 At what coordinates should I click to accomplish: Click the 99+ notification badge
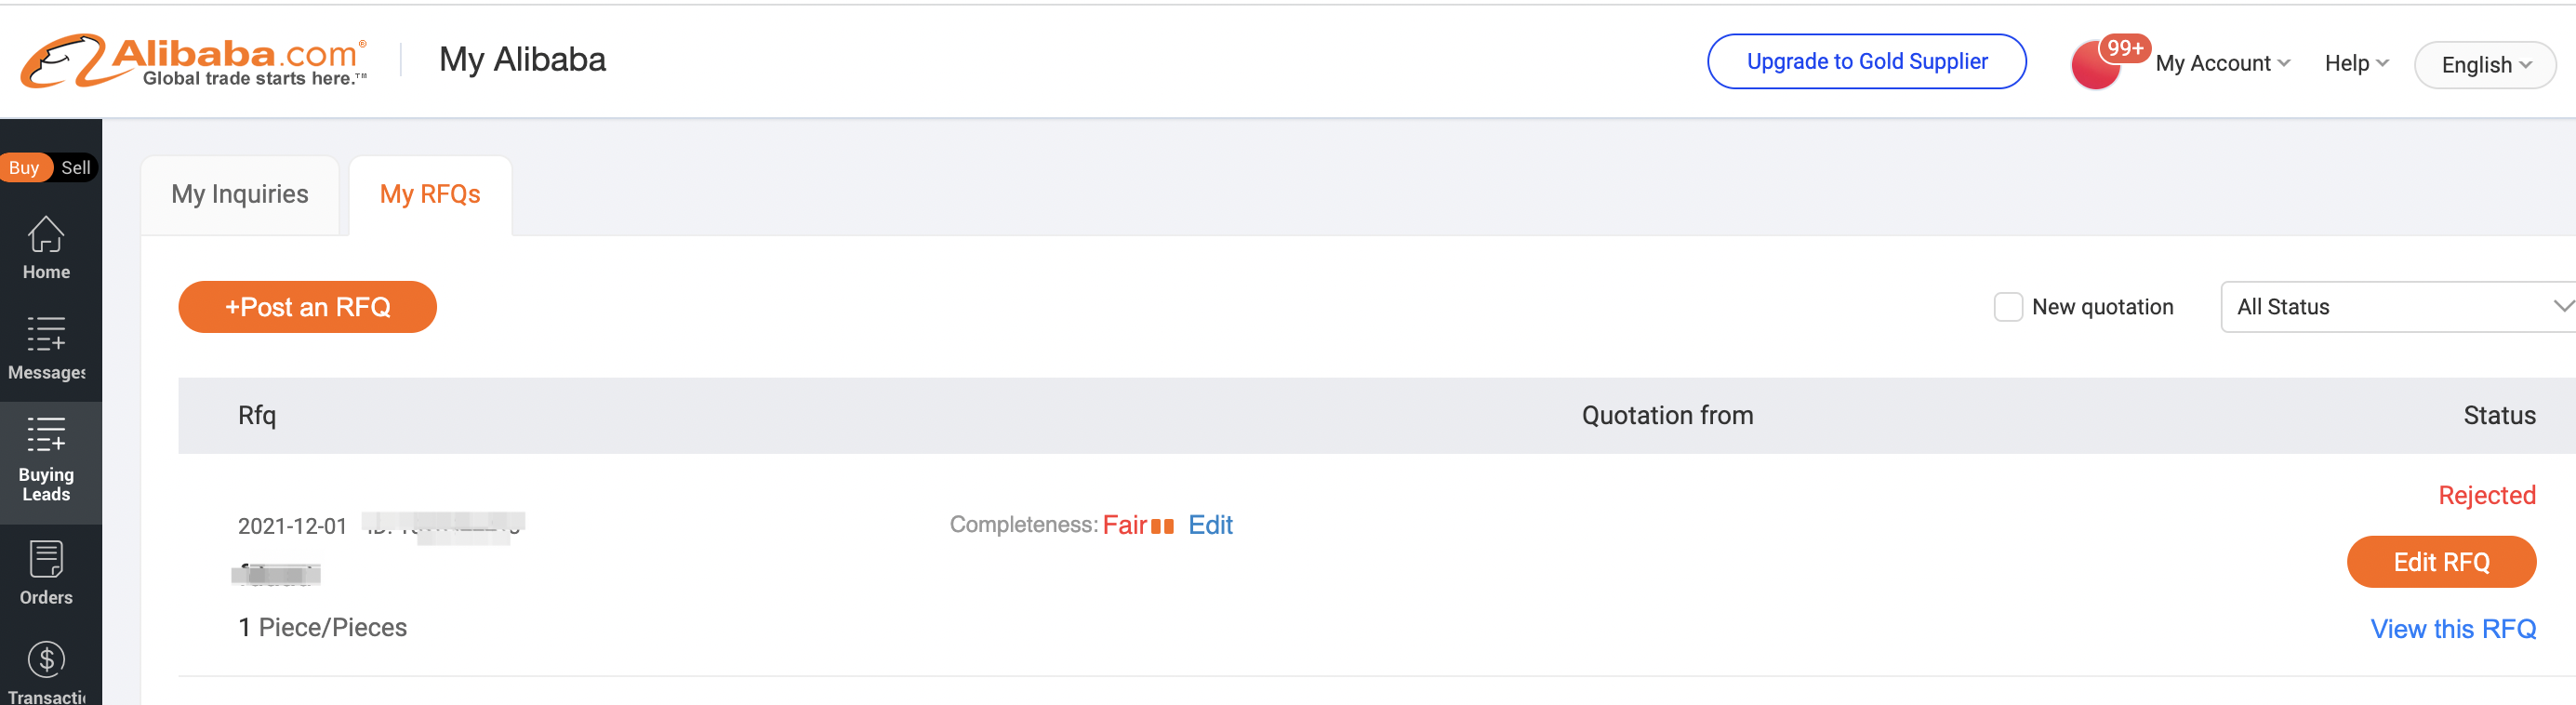coord(2124,48)
